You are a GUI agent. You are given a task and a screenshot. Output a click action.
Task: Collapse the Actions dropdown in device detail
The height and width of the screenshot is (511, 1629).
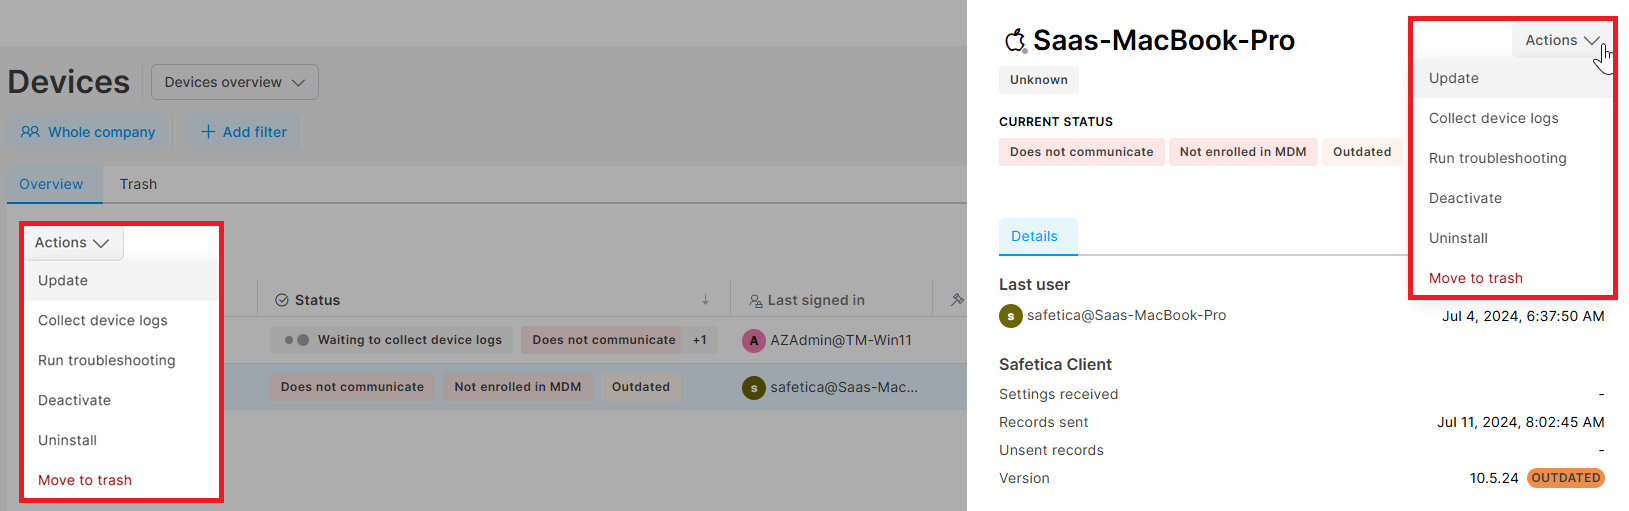coord(1562,40)
